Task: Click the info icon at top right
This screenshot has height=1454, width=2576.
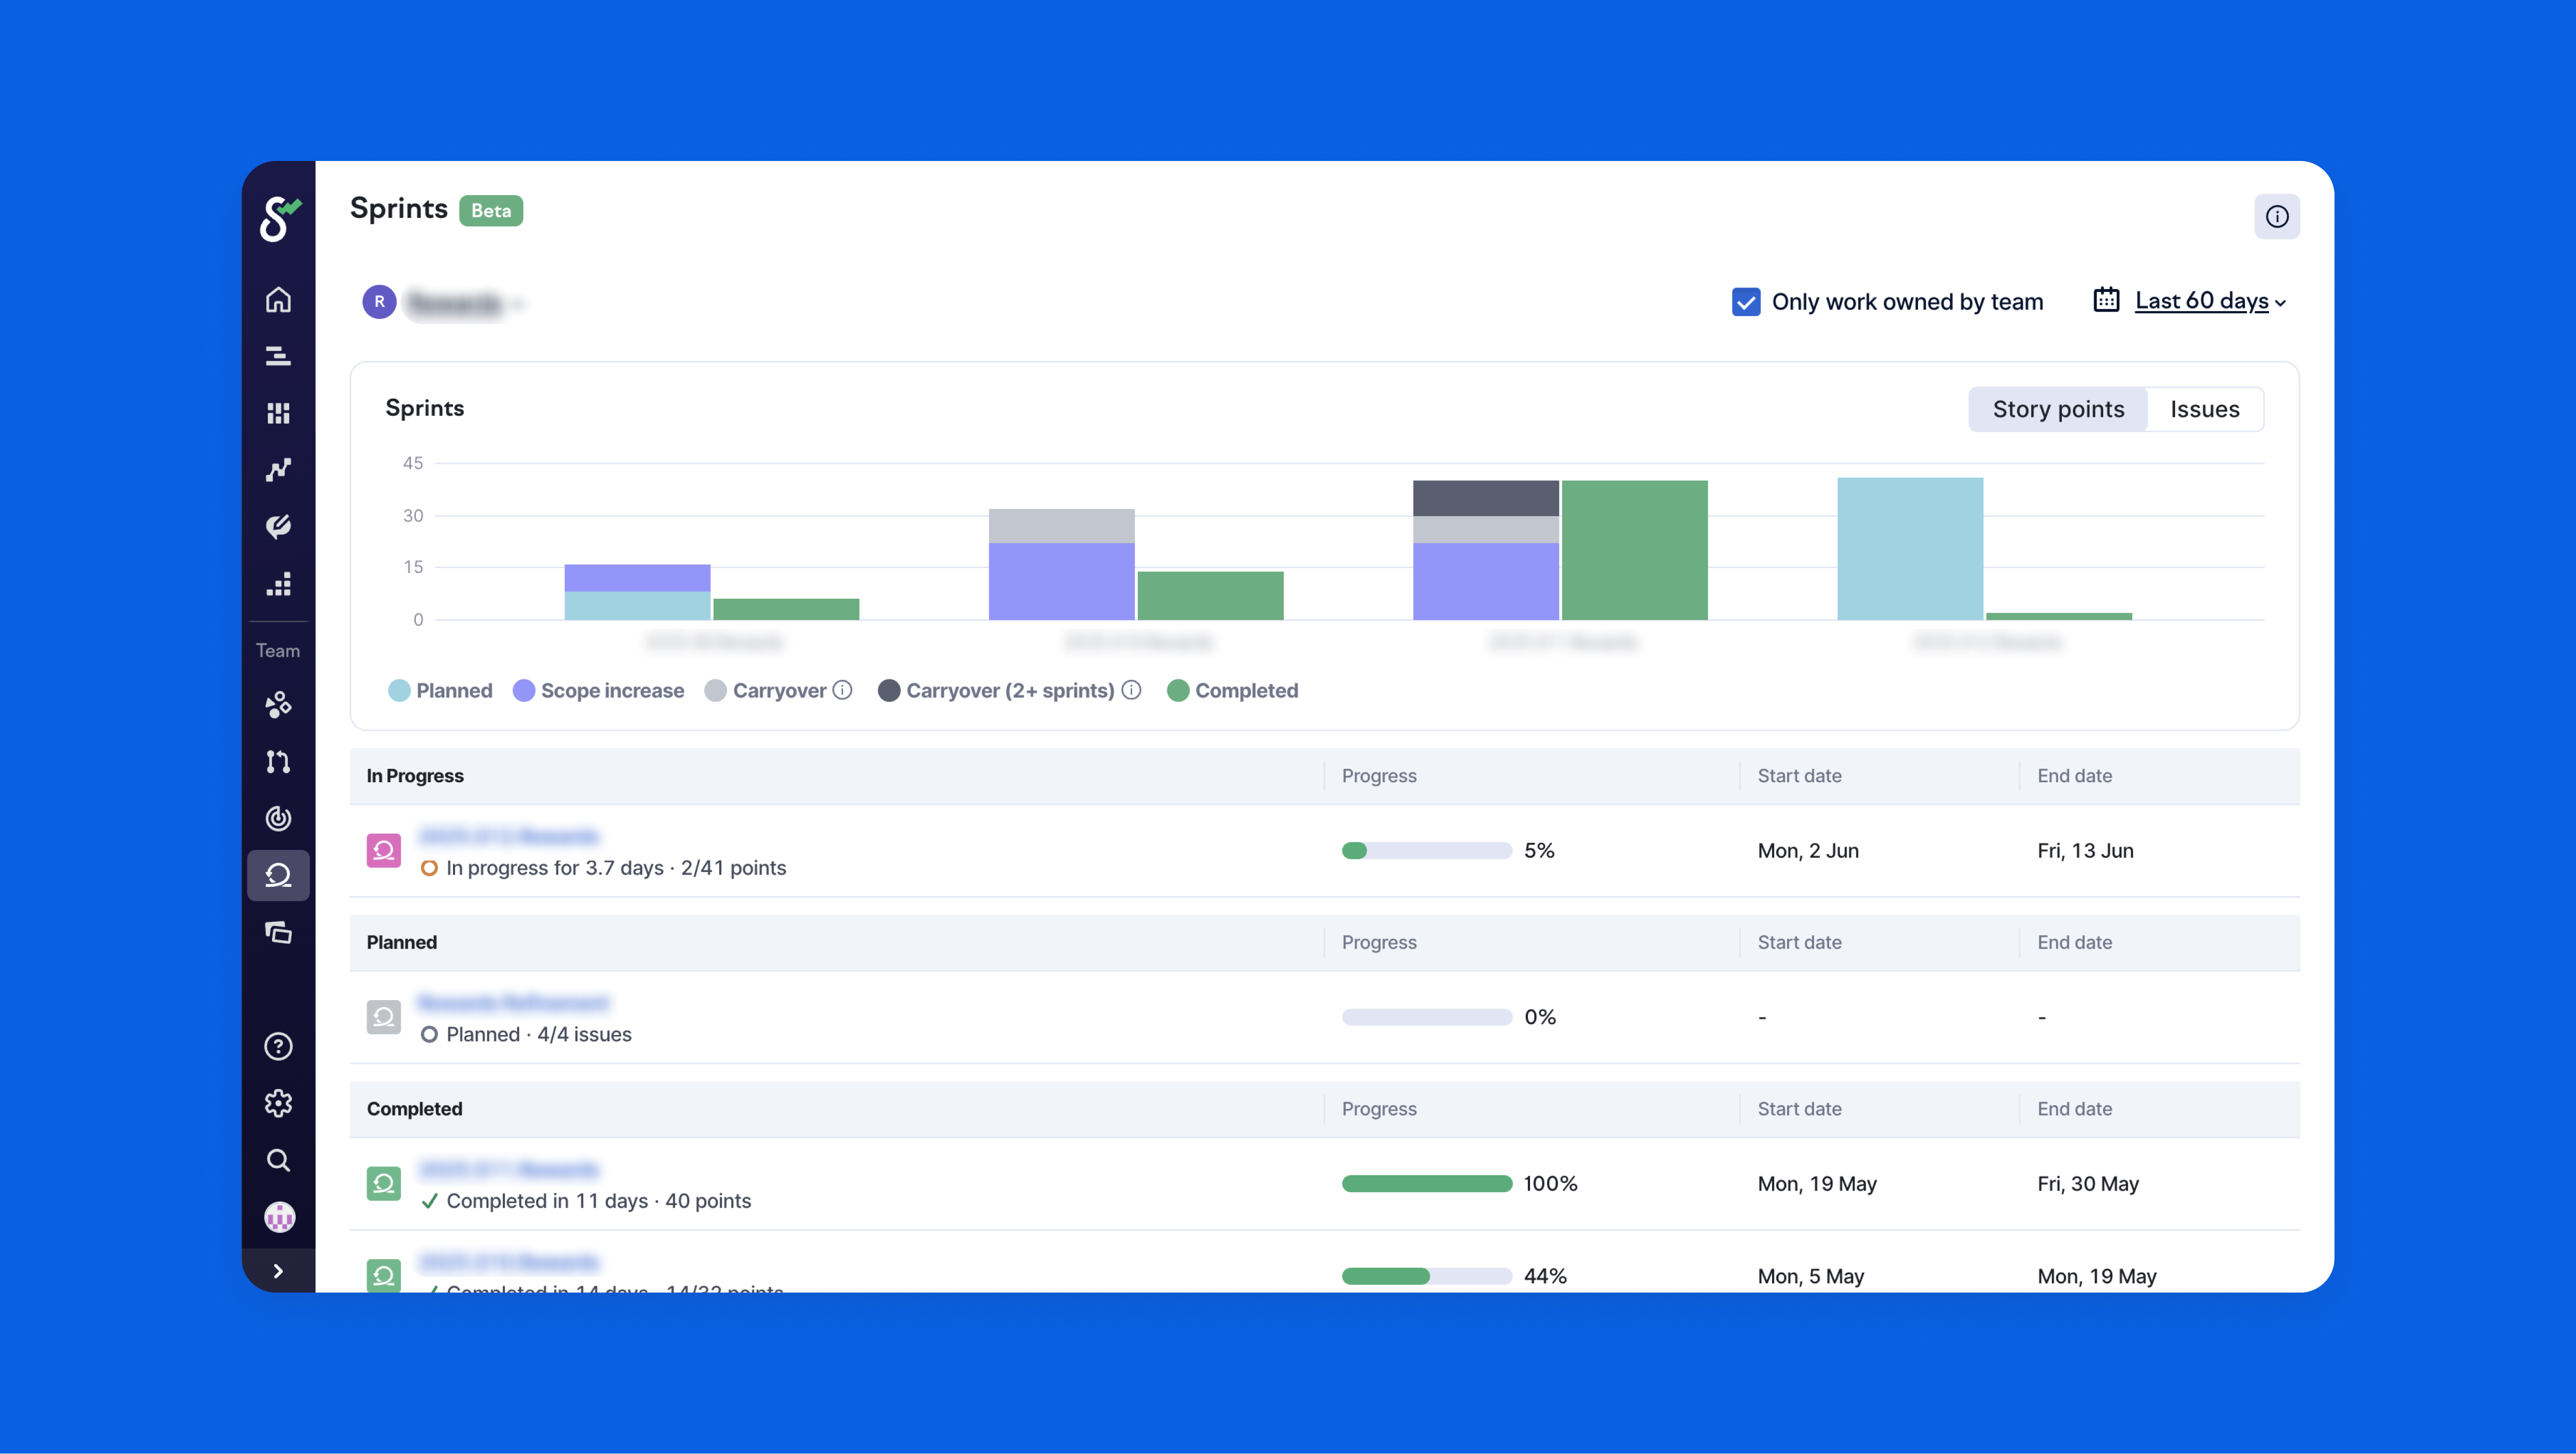Action: 2276,217
